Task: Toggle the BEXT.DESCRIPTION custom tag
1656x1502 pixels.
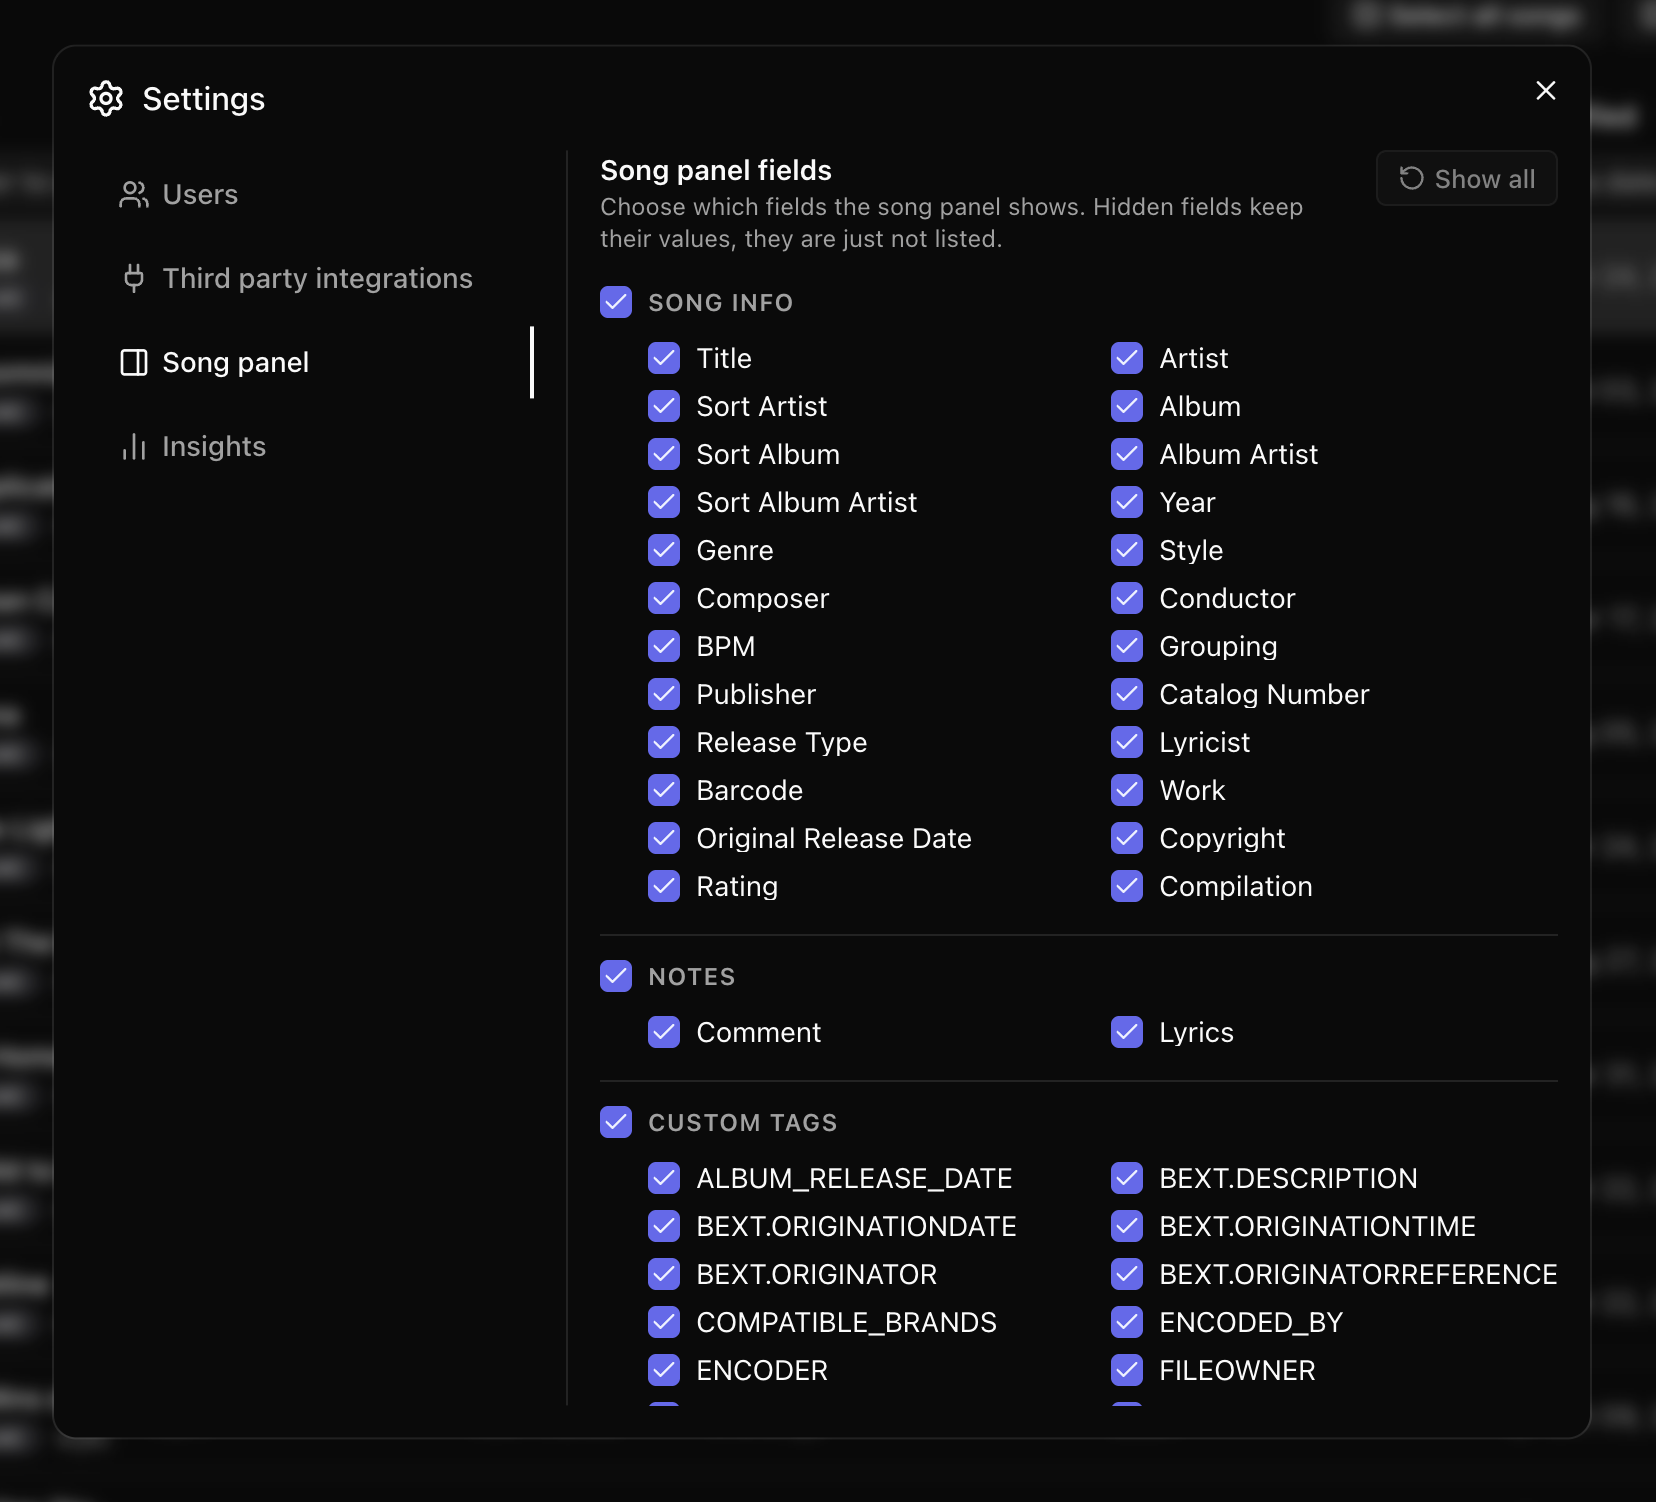Action: pyautogui.click(x=1127, y=1178)
